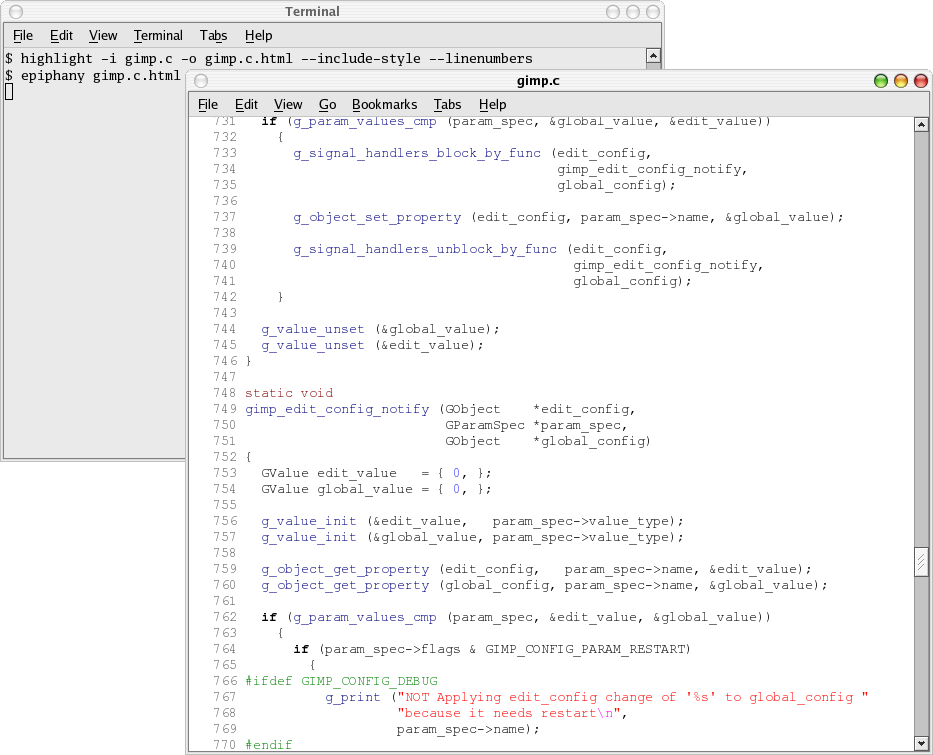The image size is (933, 755).
Task: Click g_param_values_cmp on line 762
Action: 365,618
